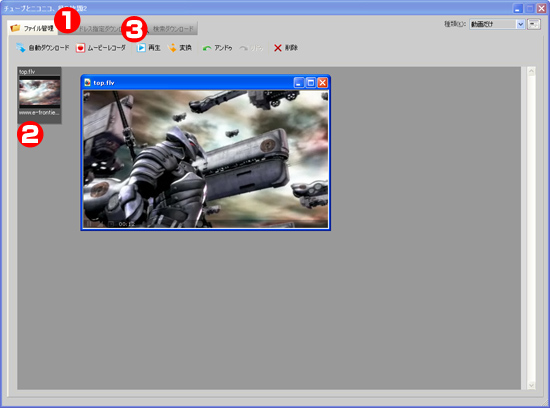Click the www.e-frontie... source label
550x408 pixels.
click(x=39, y=113)
